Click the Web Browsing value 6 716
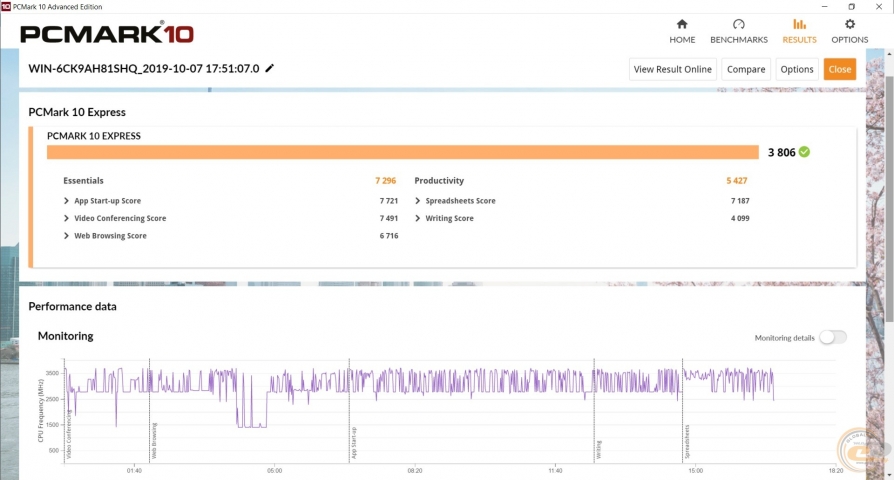894x480 pixels. (389, 235)
